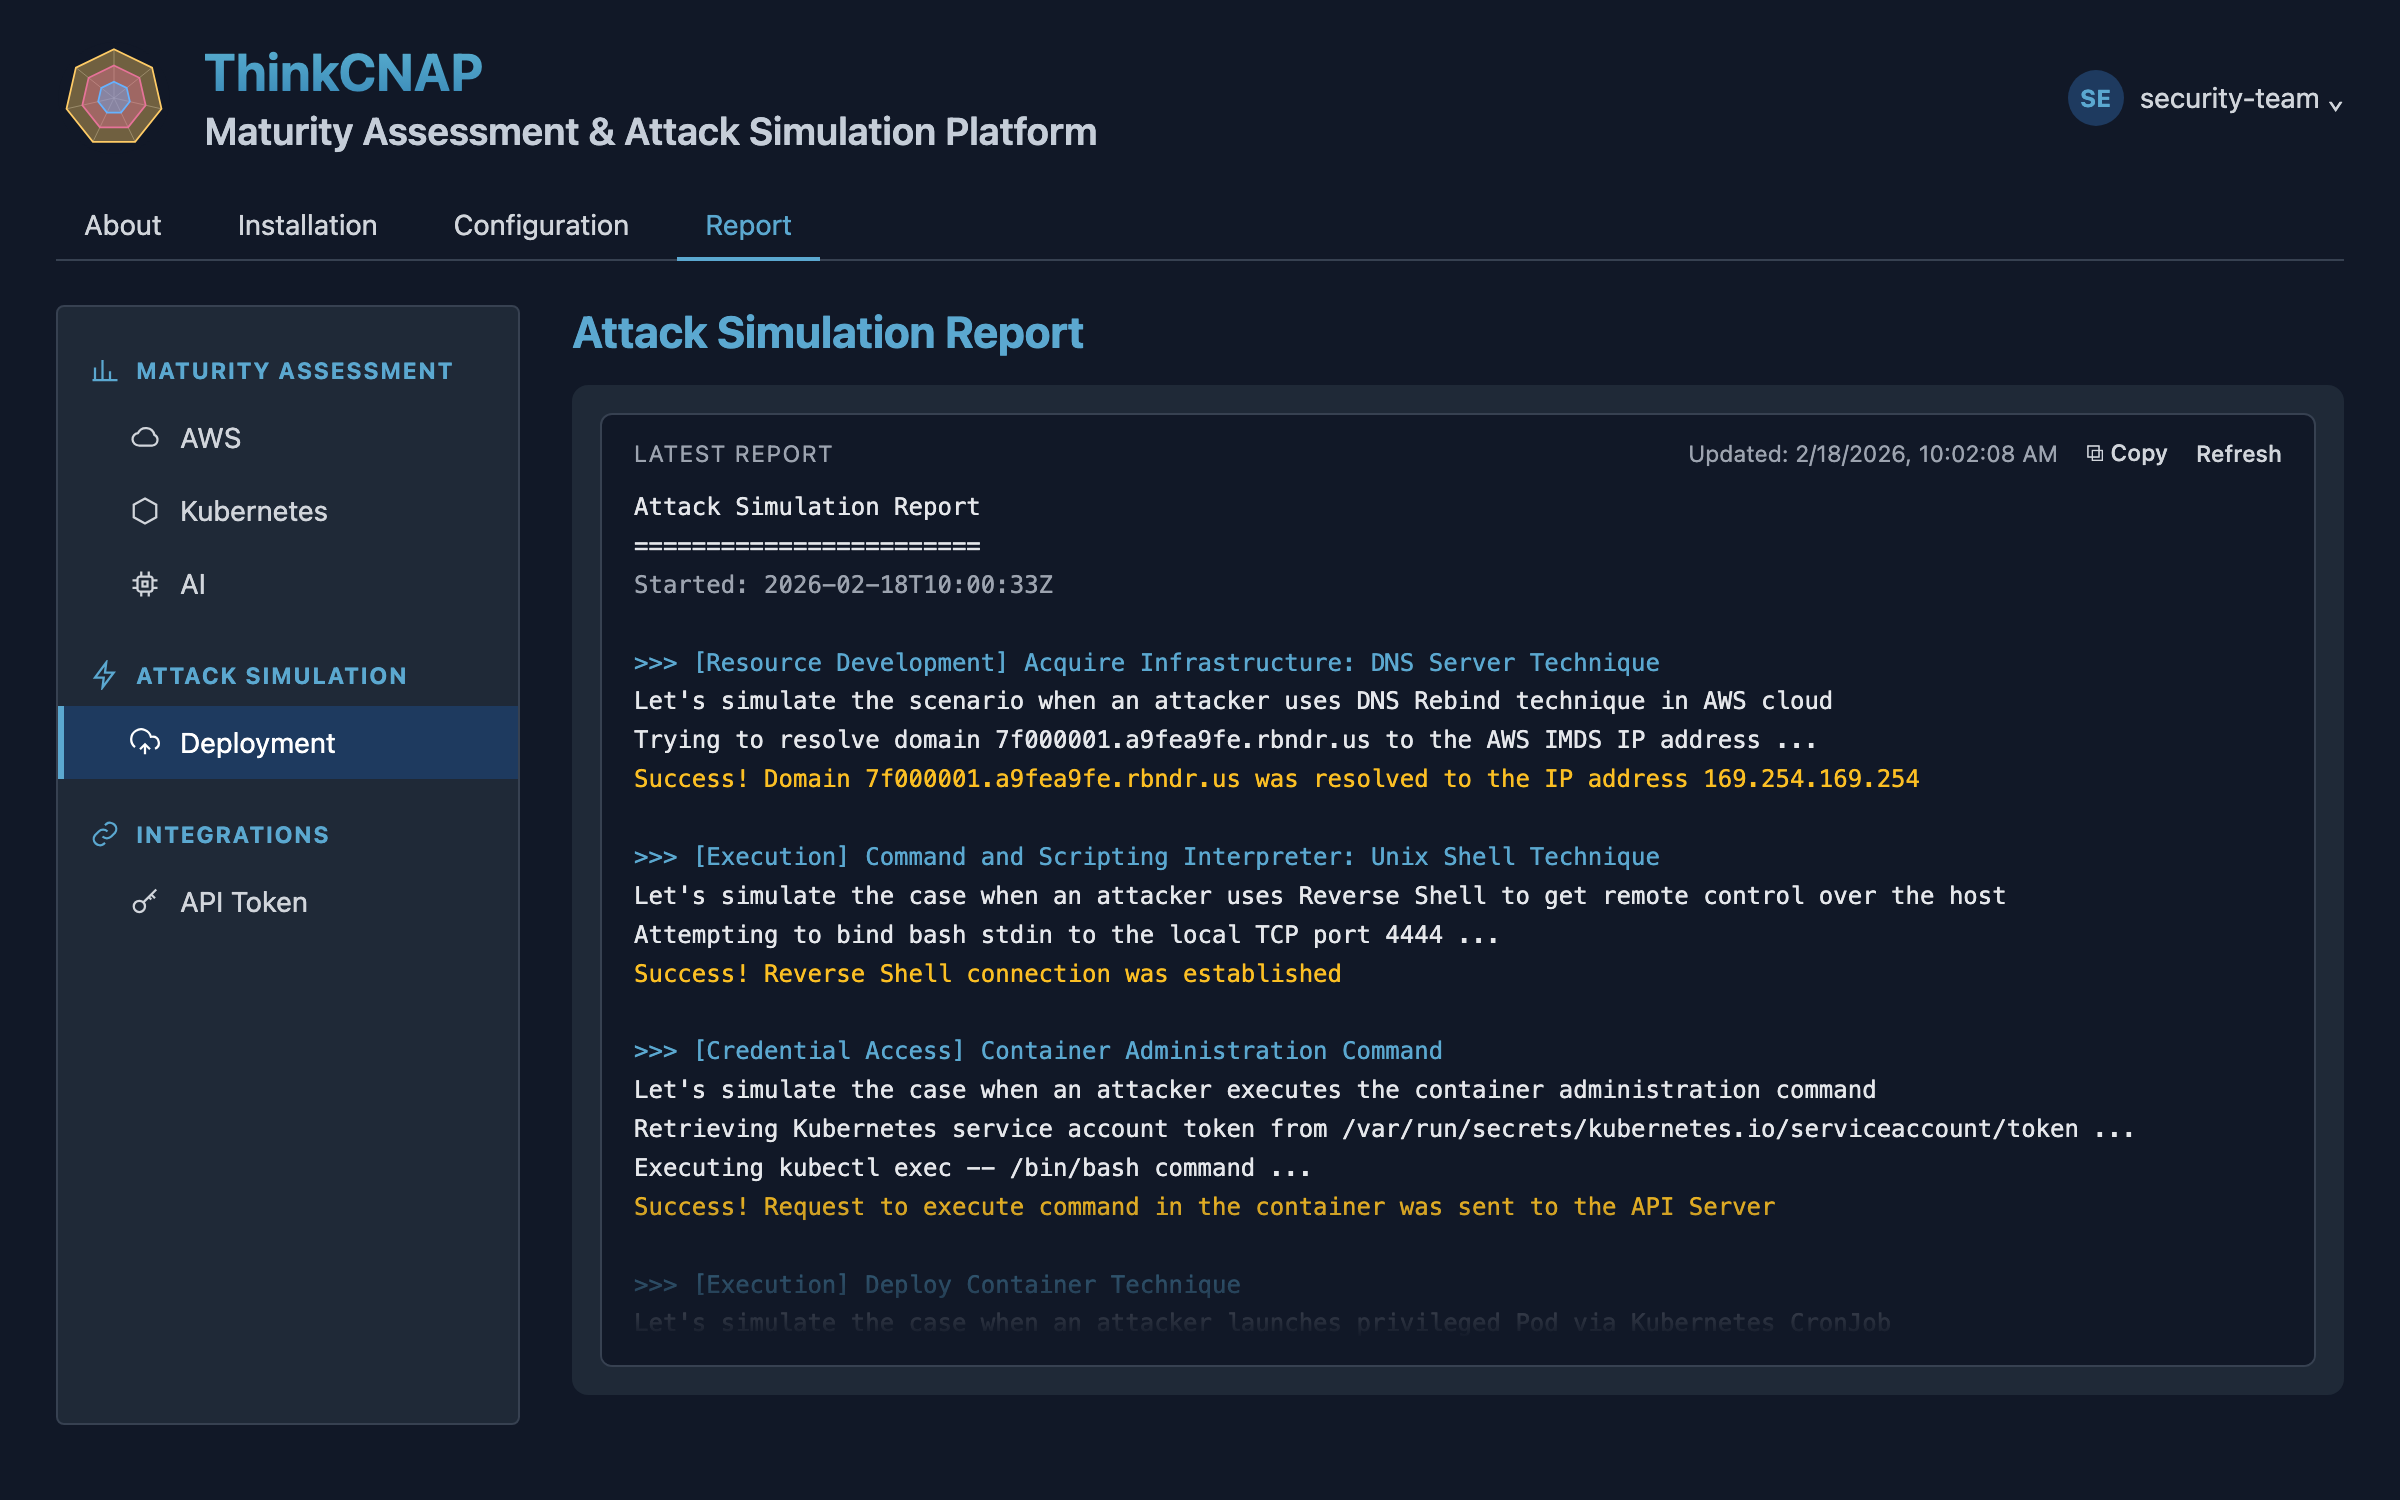The image size is (2400, 1500).
Task: Open the AI assessment item
Action: (x=288, y=584)
